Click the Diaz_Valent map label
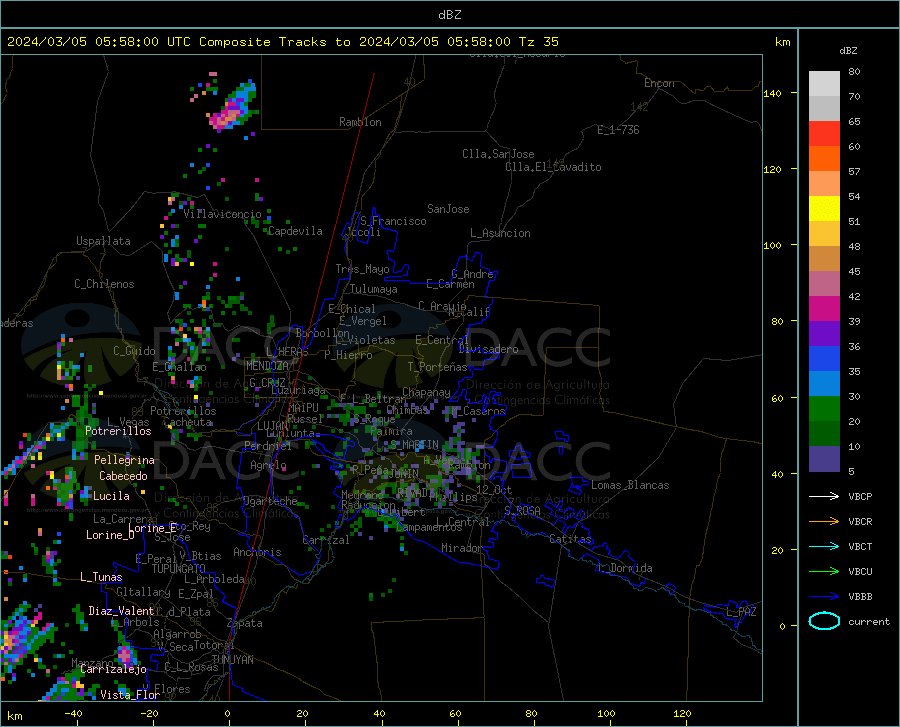Image resolution: width=900 pixels, height=727 pixels. click(x=121, y=611)
